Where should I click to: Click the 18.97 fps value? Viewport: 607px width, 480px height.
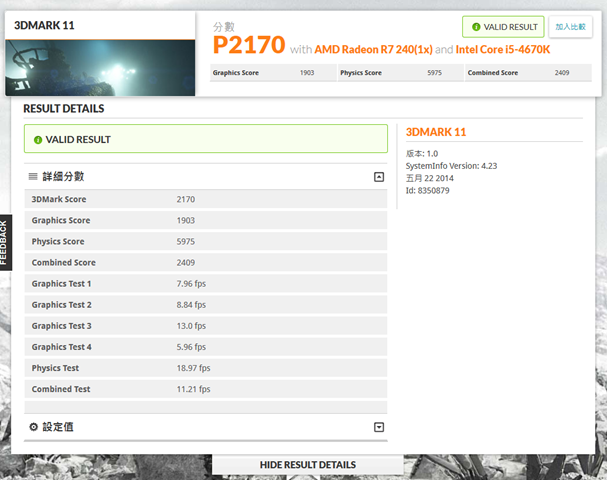(194, 368)
